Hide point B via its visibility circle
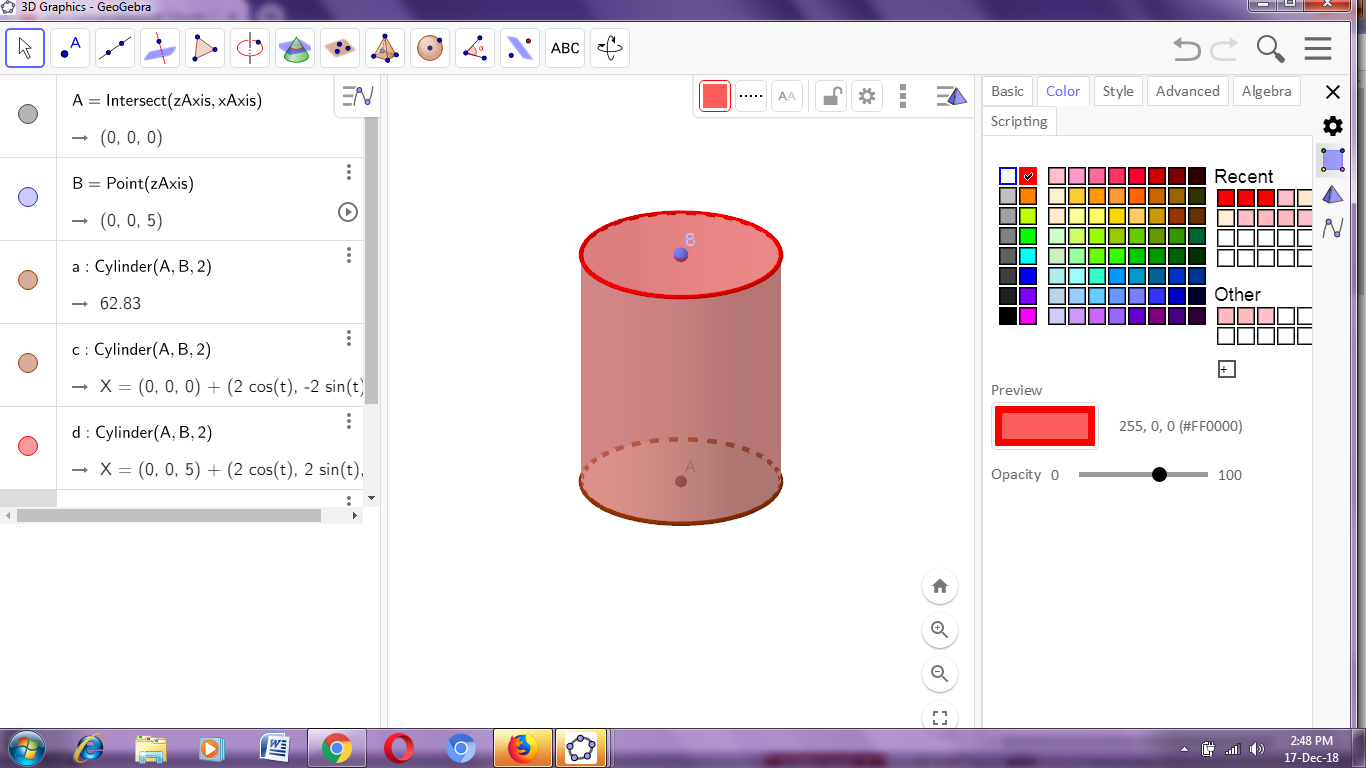Viewport: 1366px width, 768px height. click(27, 198)
